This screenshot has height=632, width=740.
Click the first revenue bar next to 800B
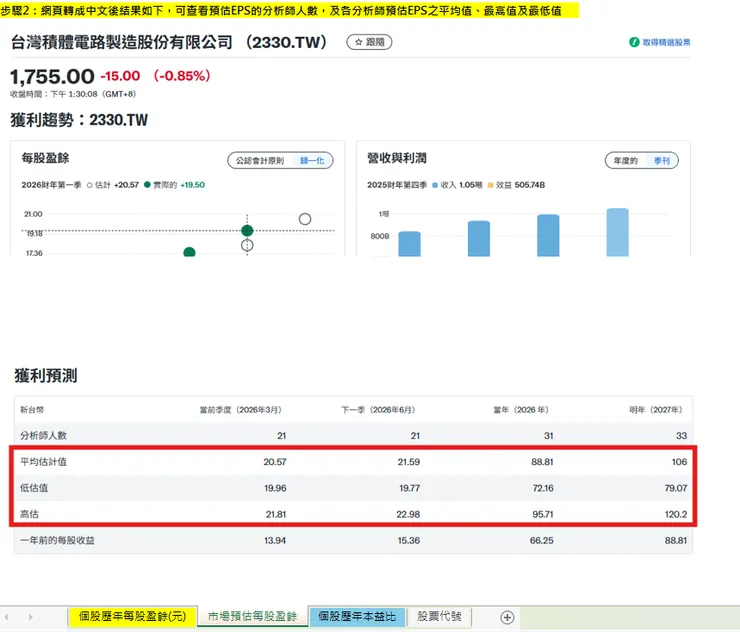click(409, 244)
